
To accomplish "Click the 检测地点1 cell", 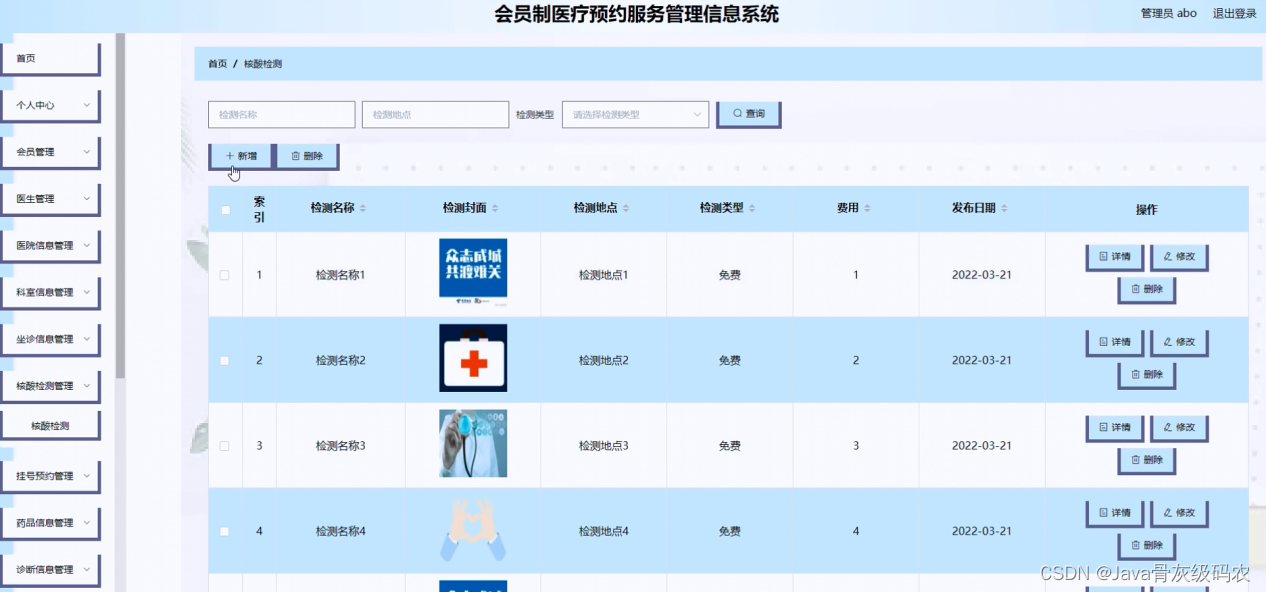I will coord(603,275).
